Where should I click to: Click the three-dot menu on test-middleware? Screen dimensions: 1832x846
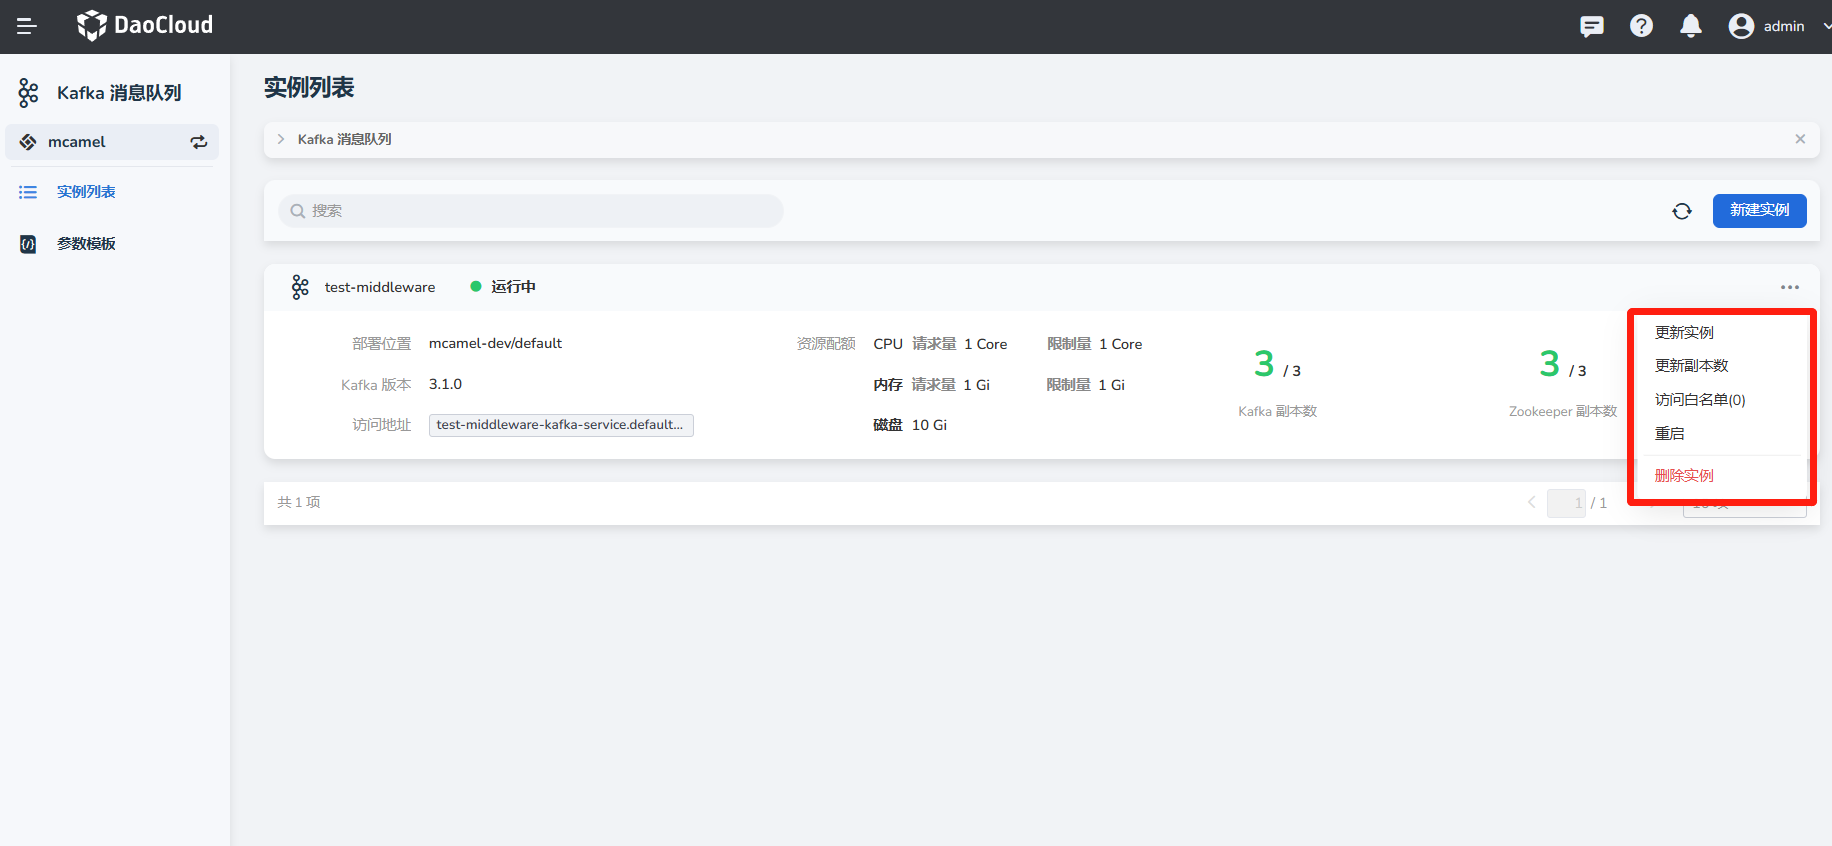click(x=1789, y=287)
